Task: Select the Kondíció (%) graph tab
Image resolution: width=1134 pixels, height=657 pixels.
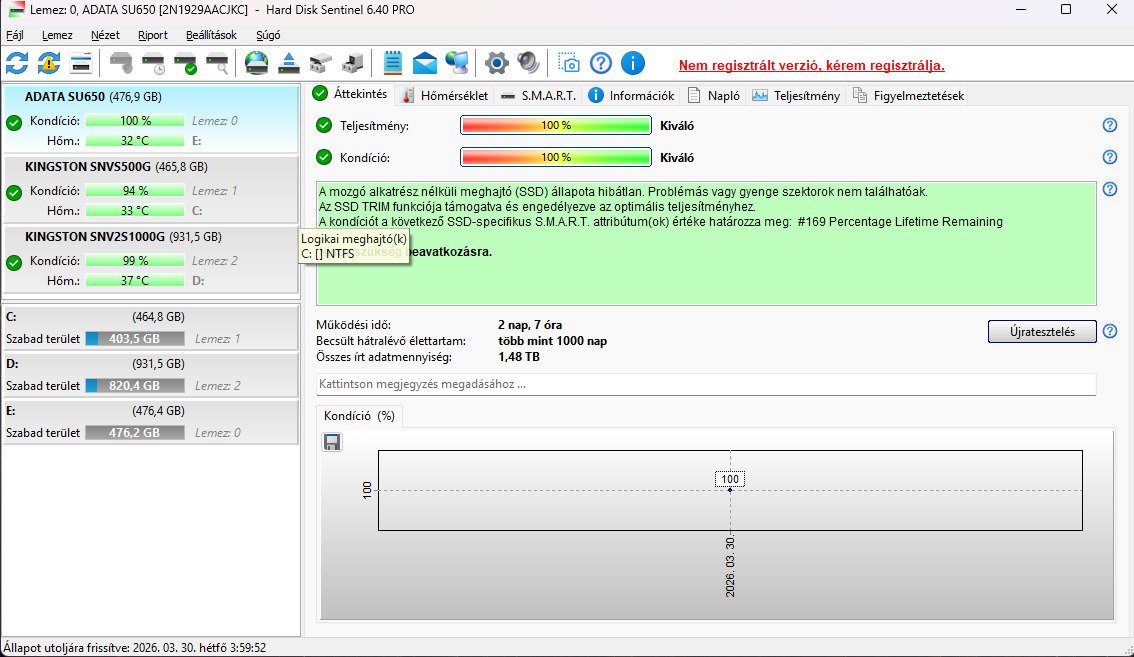Action: click(x=359, y=416)
